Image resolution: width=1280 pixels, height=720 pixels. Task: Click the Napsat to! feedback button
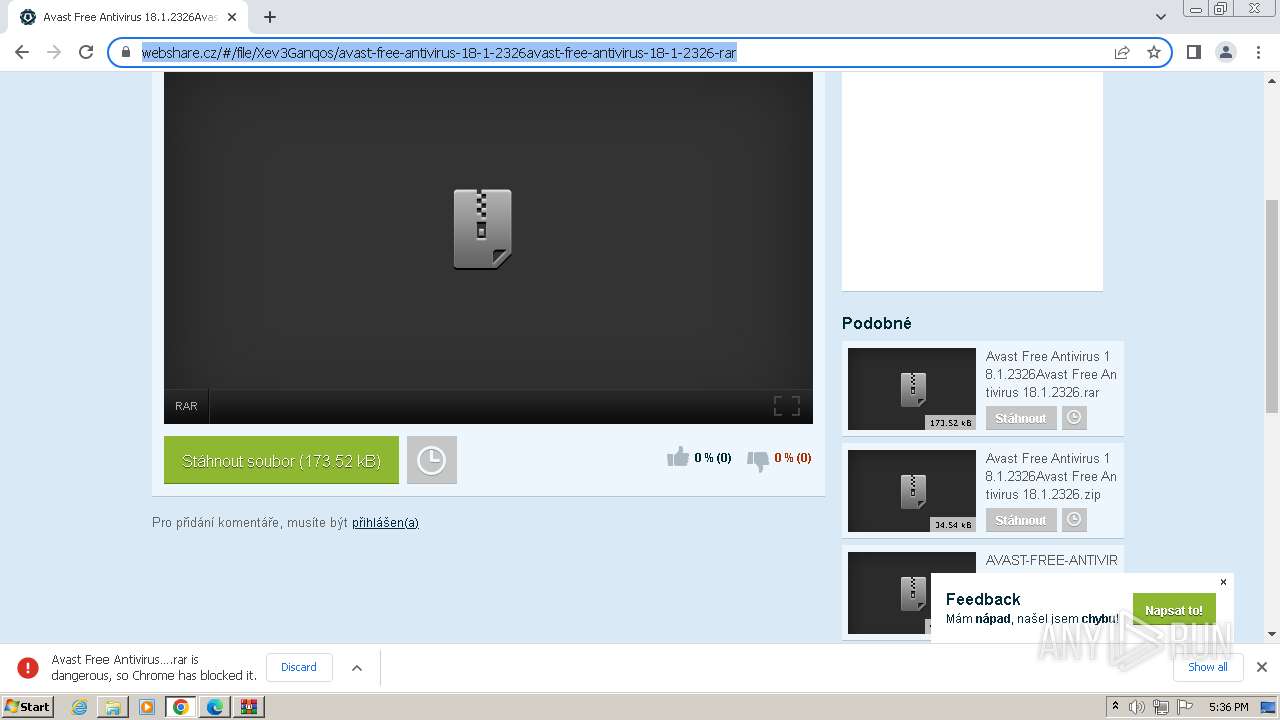coord(1174,610)
